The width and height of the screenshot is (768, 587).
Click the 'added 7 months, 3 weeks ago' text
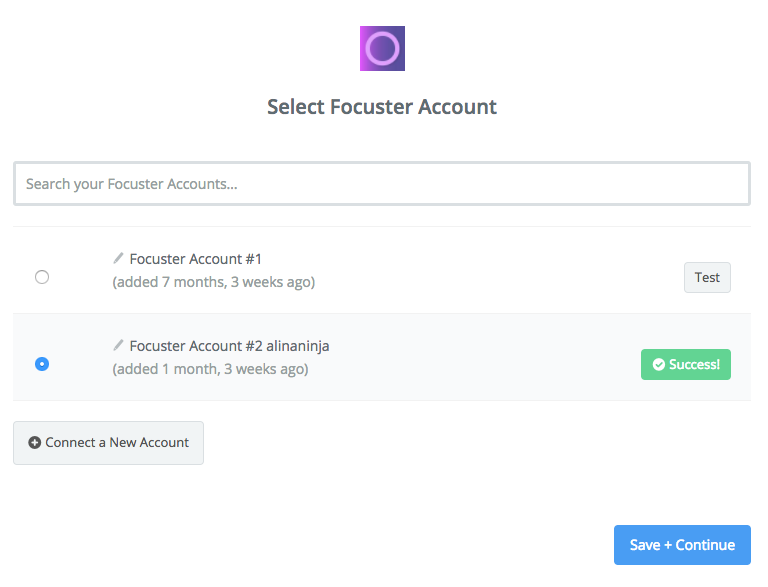[x=214, y=282]
